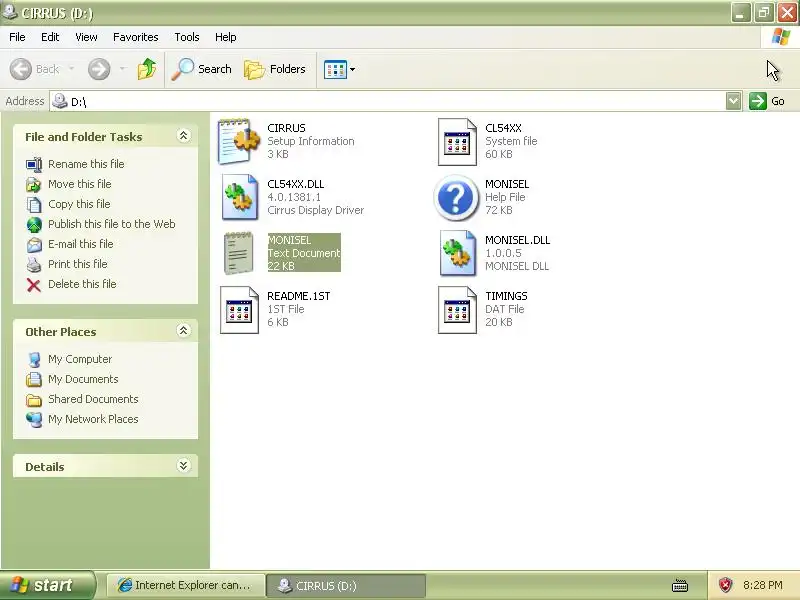
Task: Select the CL54XX.DLL driver file icon
Action: 239,197
